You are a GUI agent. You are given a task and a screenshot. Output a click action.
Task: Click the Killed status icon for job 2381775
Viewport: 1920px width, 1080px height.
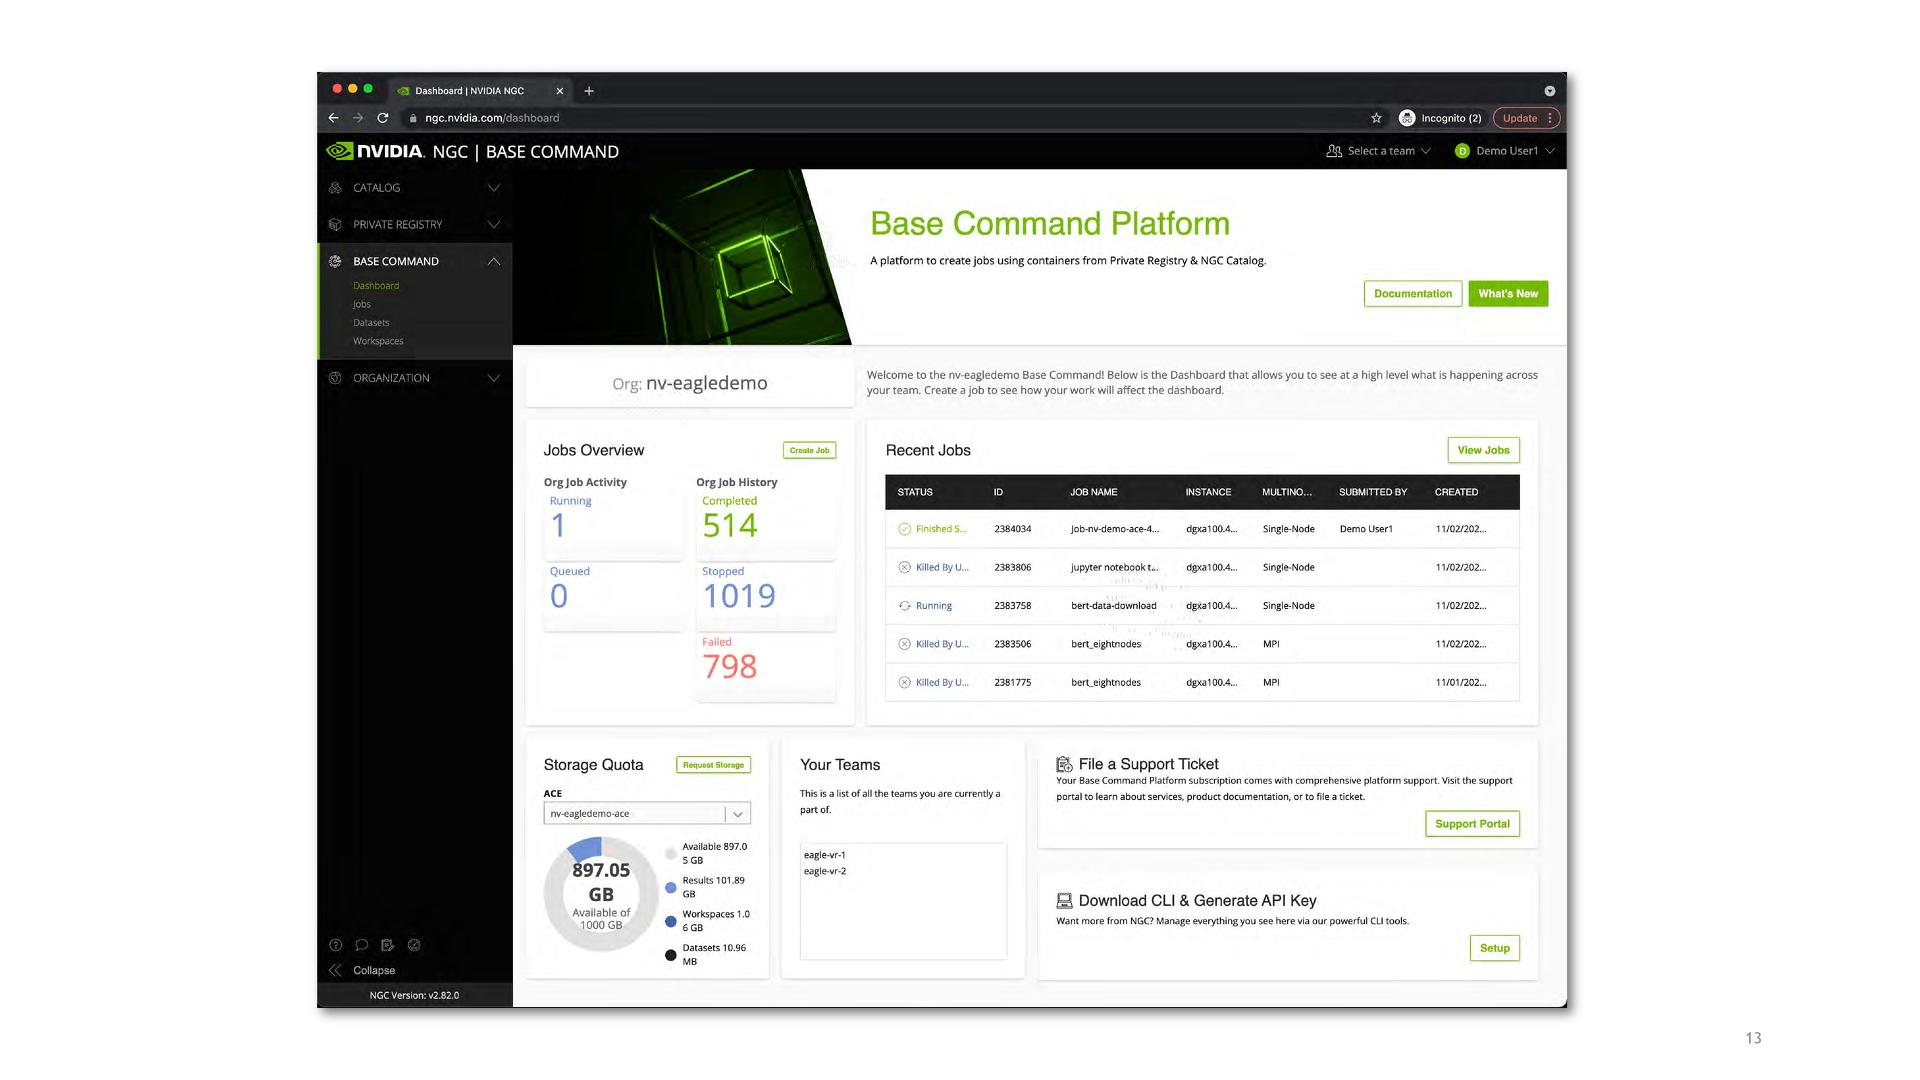[905, 682]
